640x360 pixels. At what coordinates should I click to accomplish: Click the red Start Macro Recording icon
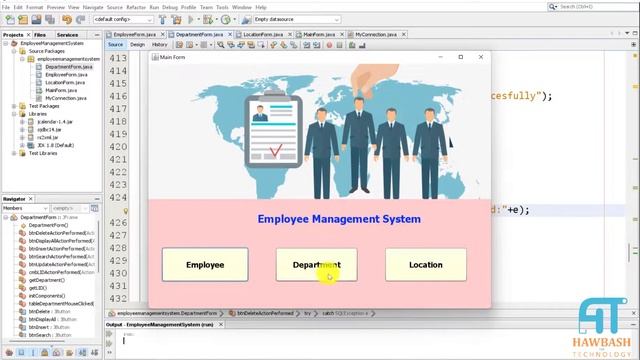pyautogui.click(x=329, y=45)
